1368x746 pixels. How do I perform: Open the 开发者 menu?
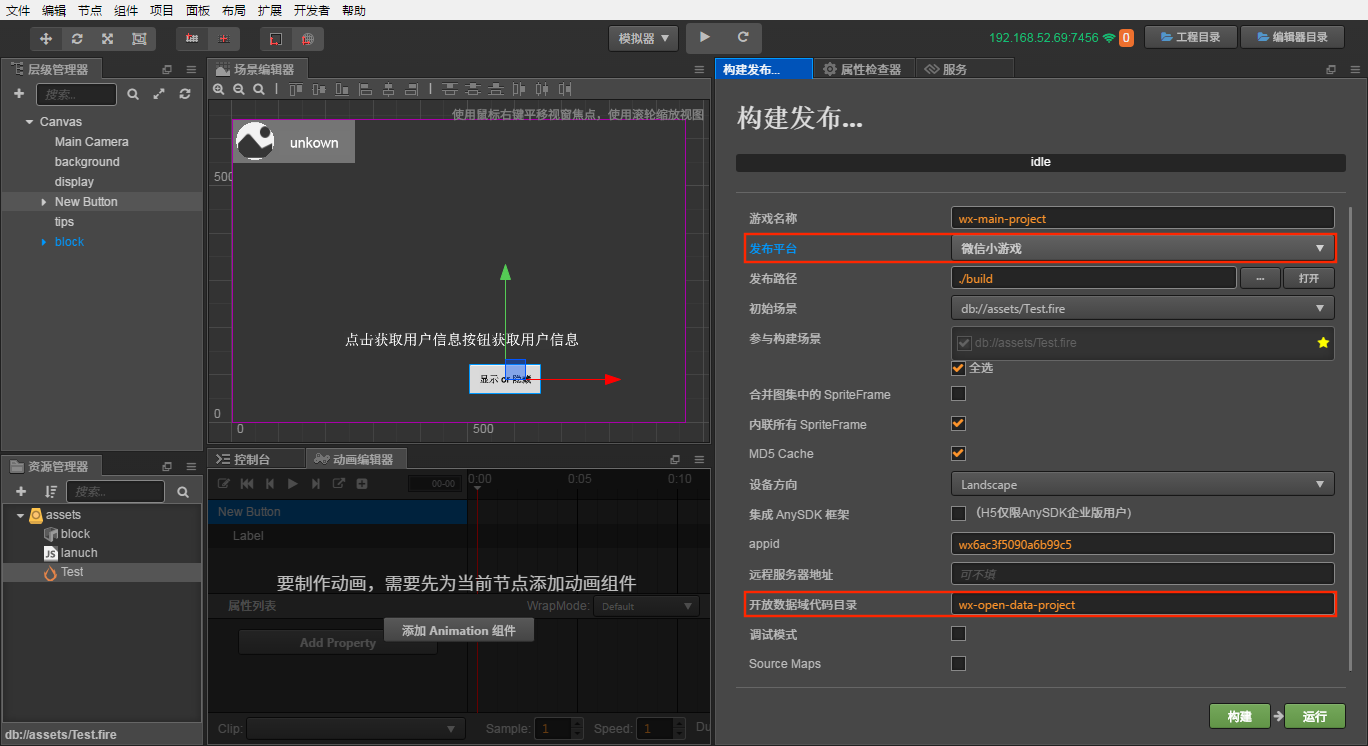[312, 10]
